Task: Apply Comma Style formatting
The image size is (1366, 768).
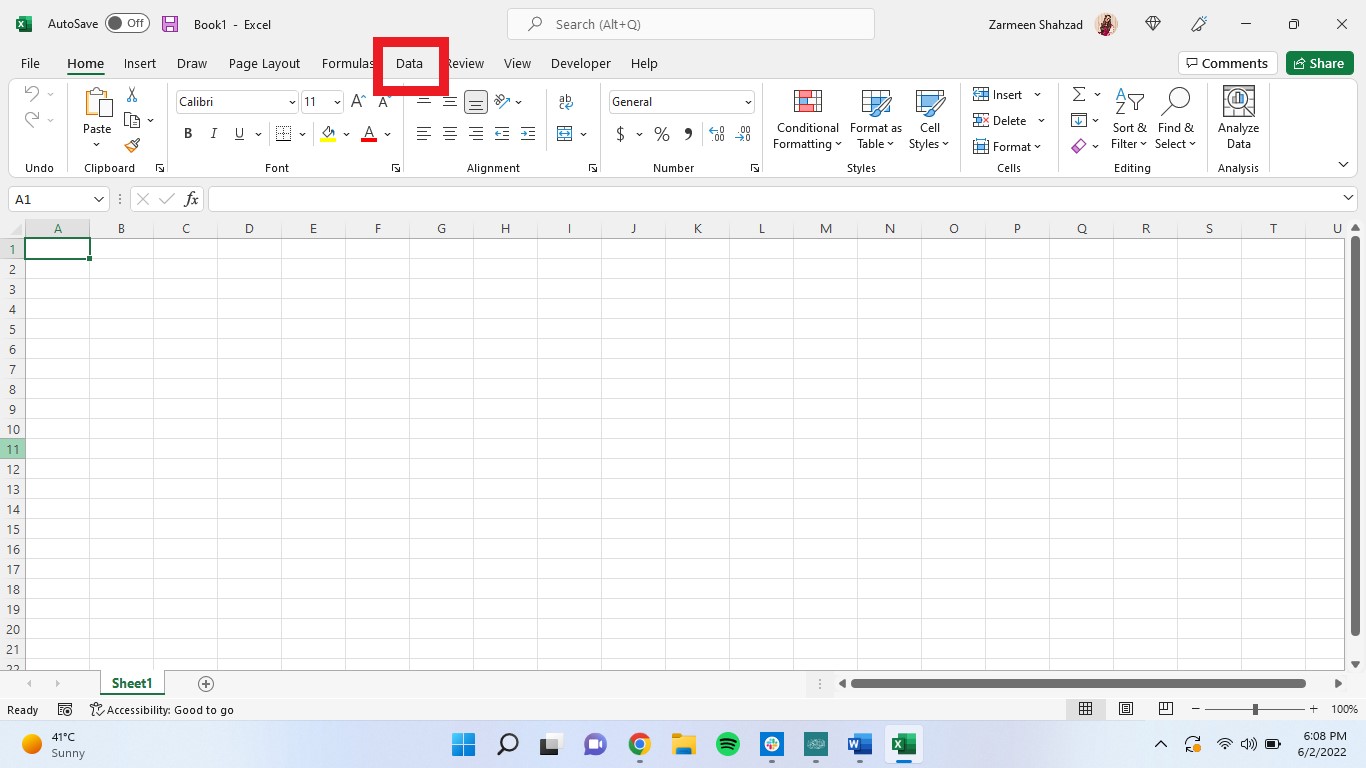Action: tap(687, 133)
